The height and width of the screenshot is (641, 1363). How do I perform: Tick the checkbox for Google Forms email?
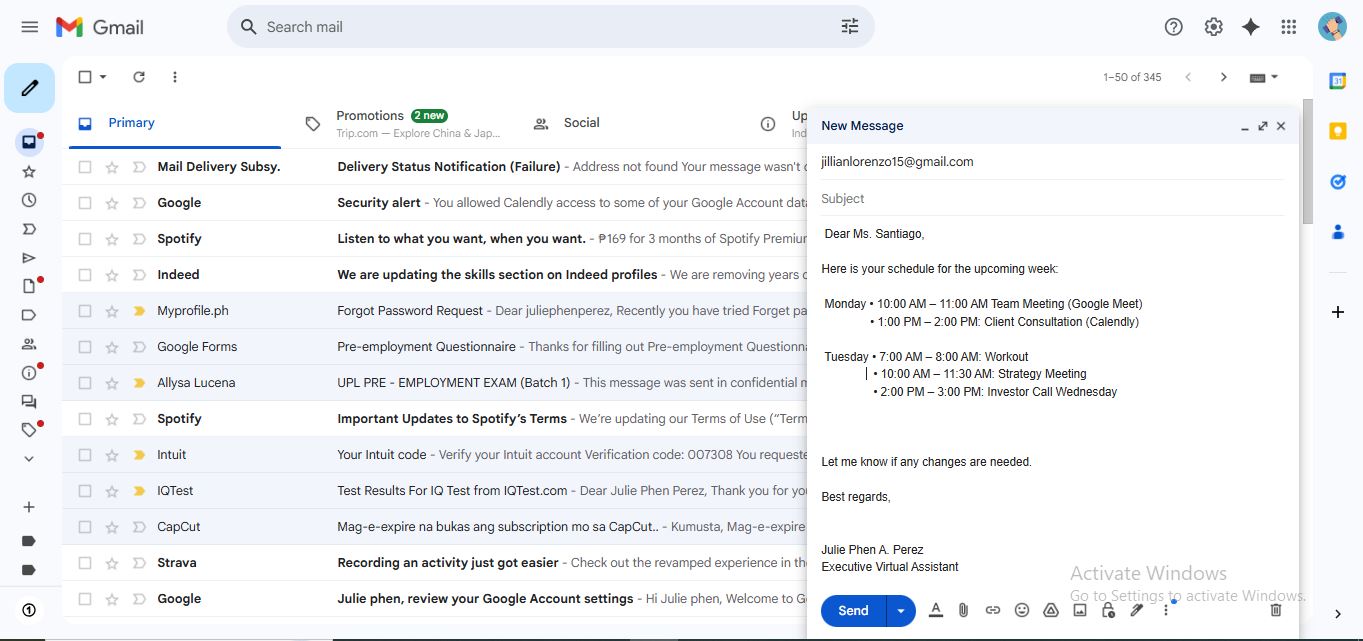(x=85, y=347)
